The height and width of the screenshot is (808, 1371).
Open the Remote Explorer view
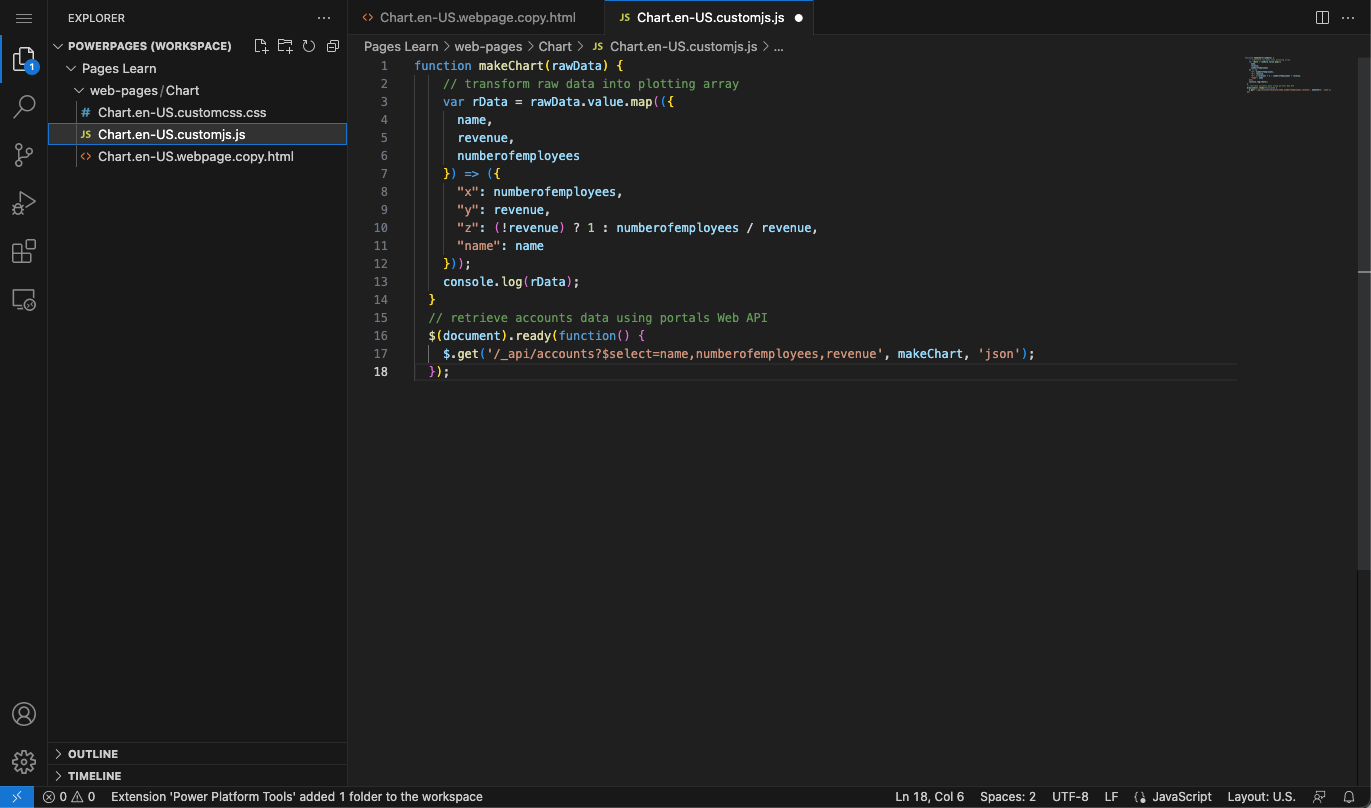pos(24,299)
